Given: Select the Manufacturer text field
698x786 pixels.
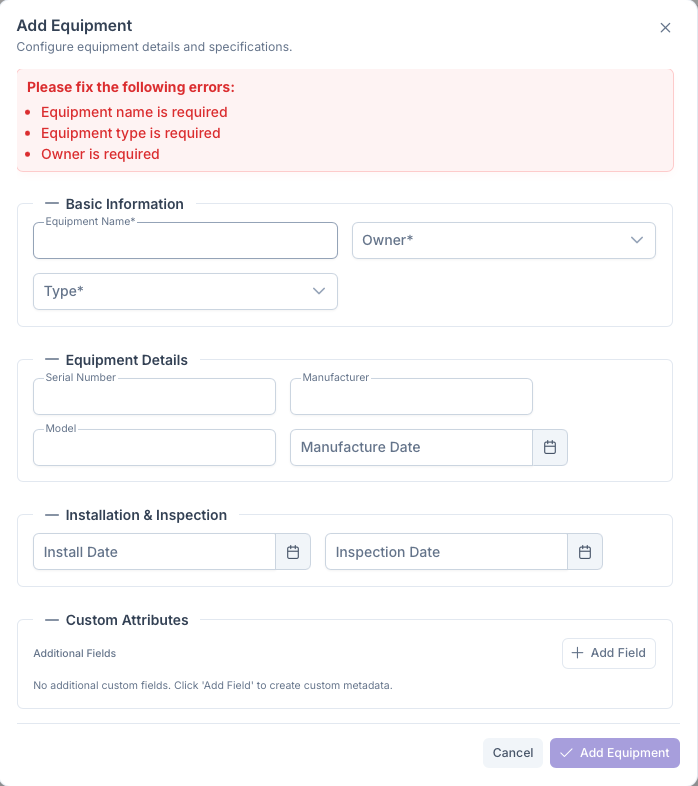Looking at the screenshot, I should click(x=411, y=398).
